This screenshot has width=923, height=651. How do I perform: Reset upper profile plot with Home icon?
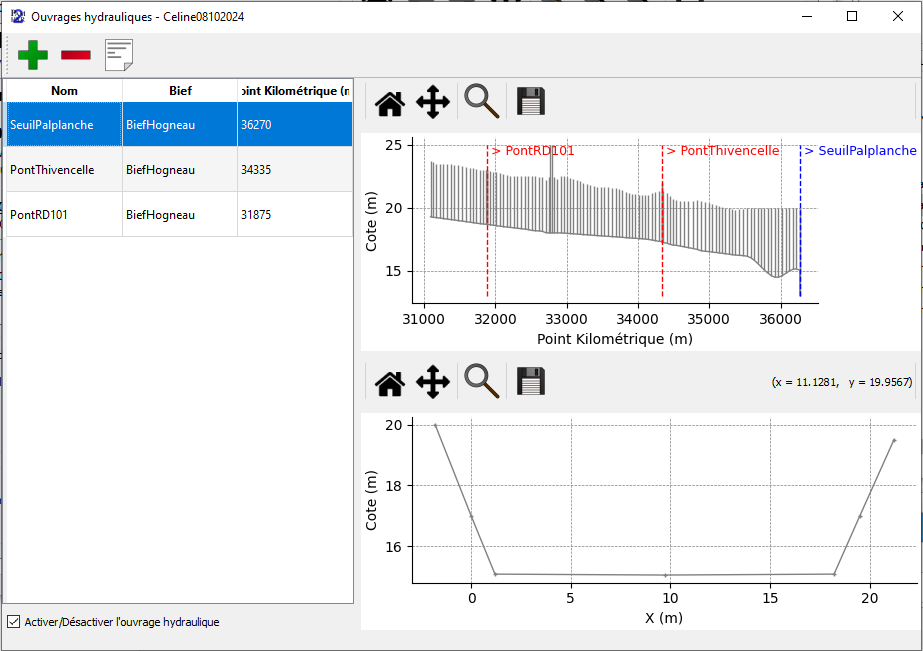click(389, 102)
